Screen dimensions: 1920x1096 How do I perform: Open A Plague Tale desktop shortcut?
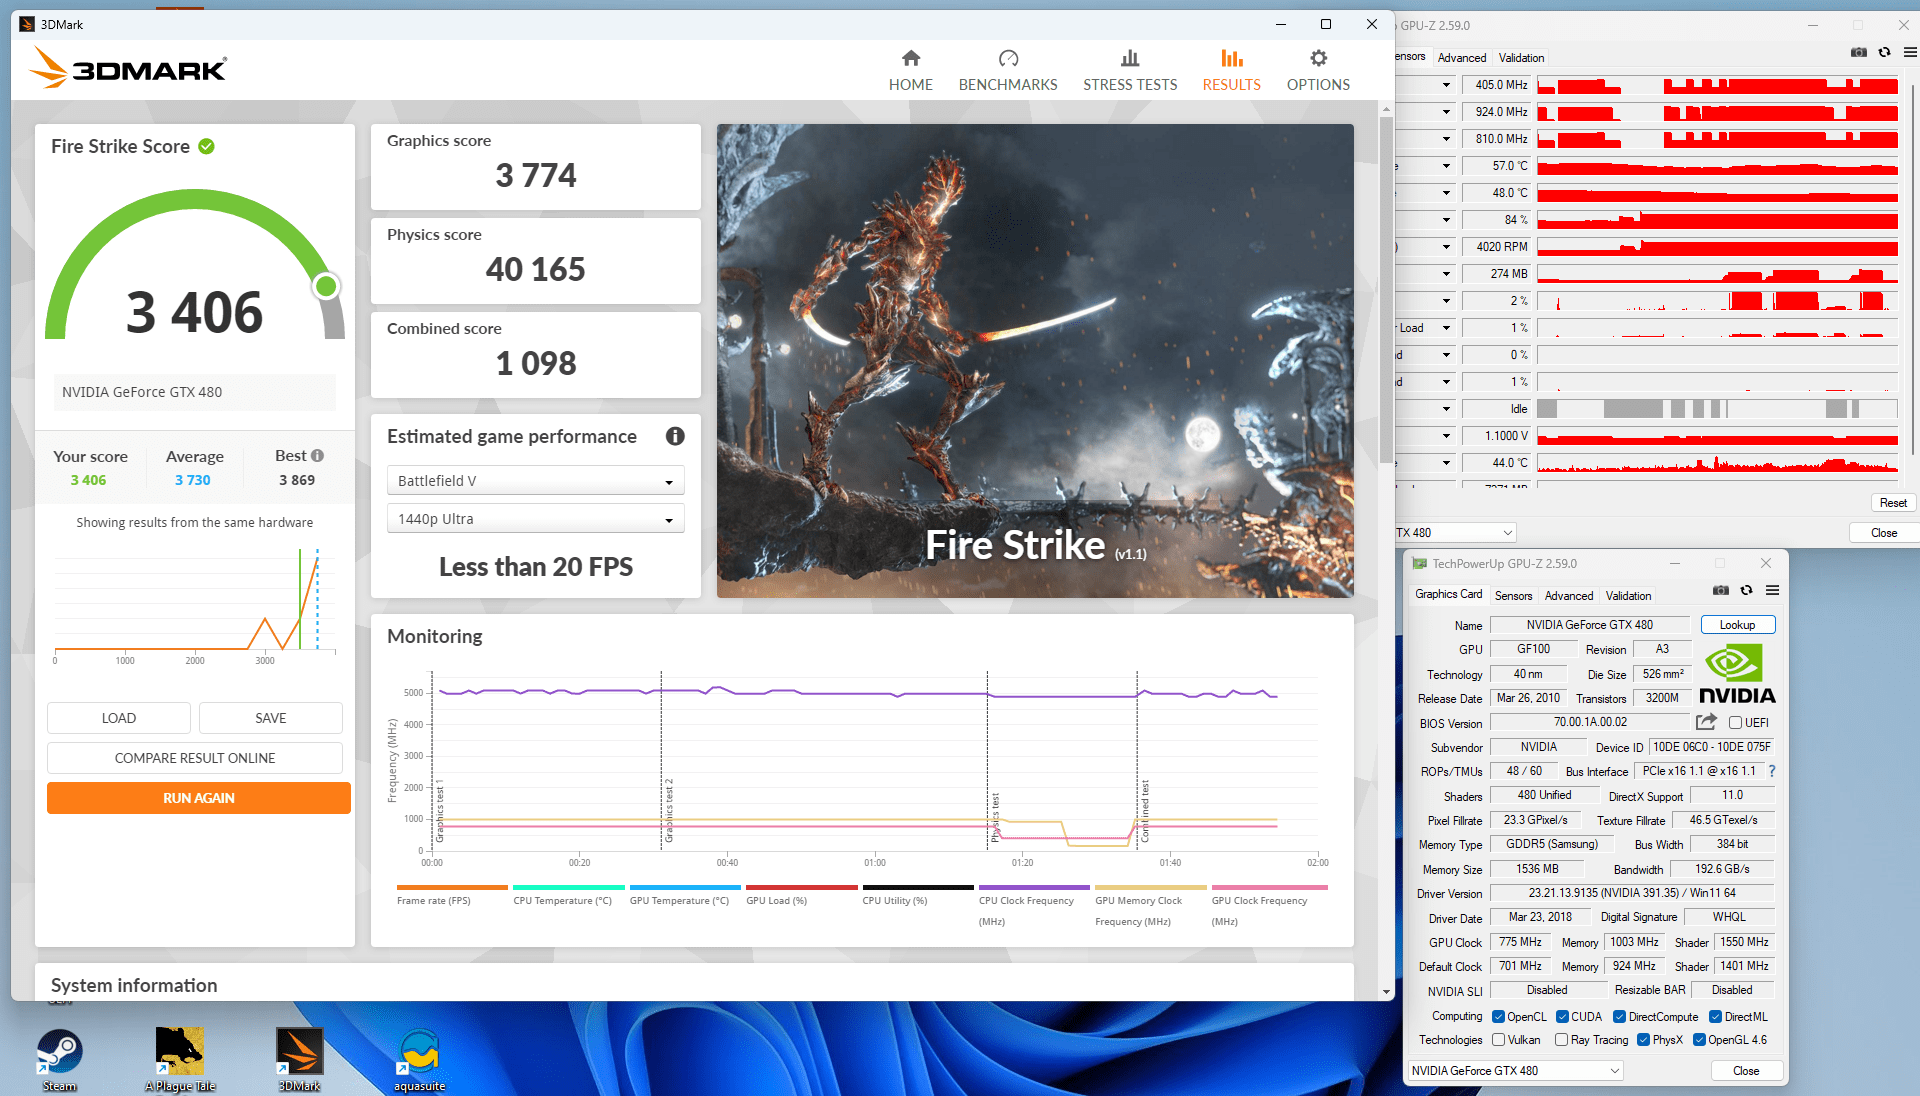tap(180, 1060)
